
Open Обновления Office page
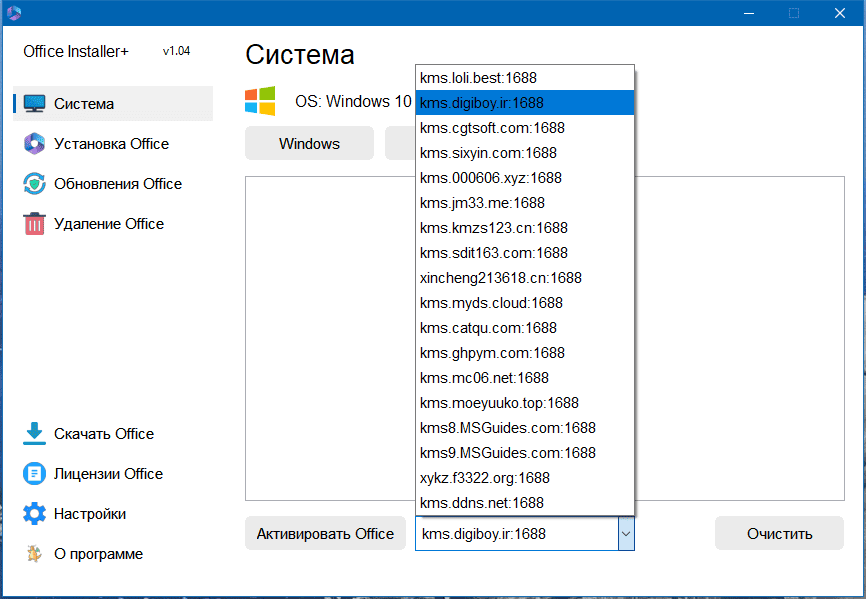[x=118, y=184]
